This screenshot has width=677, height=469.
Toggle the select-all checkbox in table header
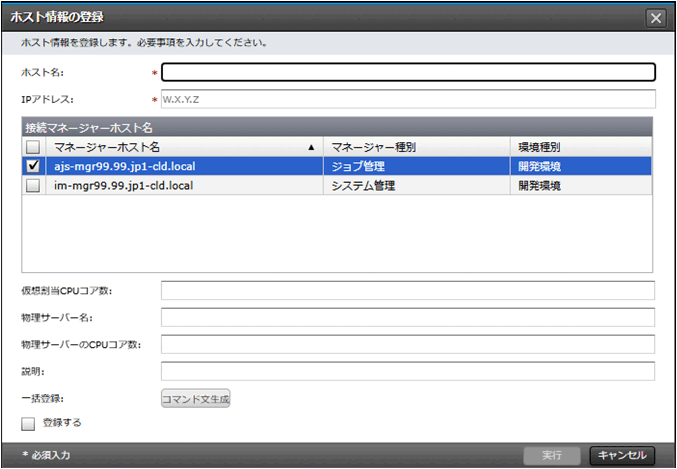click(33, 148)
